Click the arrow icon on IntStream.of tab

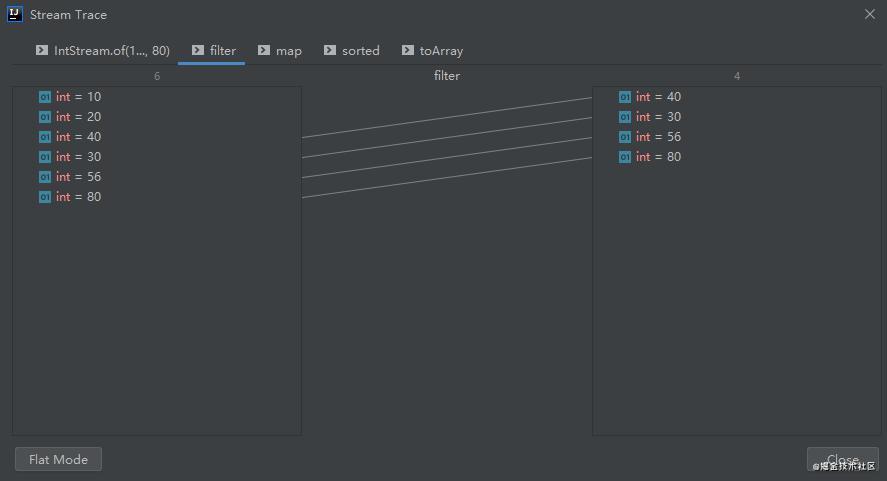point(42,50)
